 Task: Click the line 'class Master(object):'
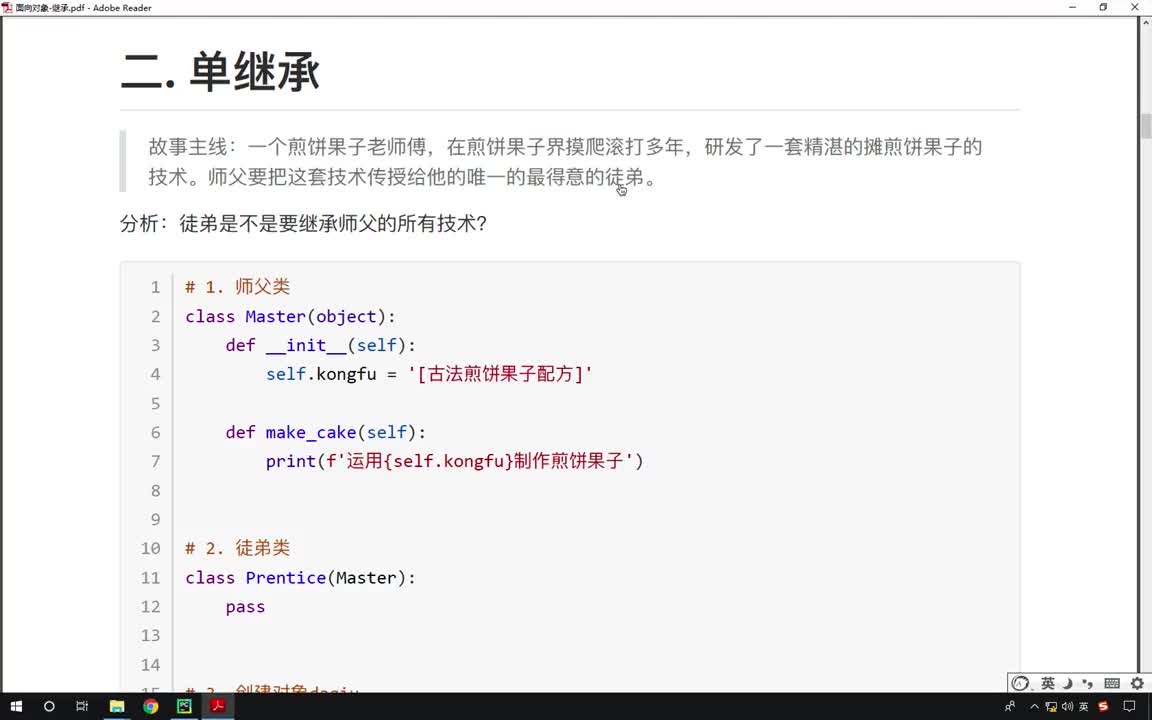point(290,317)
